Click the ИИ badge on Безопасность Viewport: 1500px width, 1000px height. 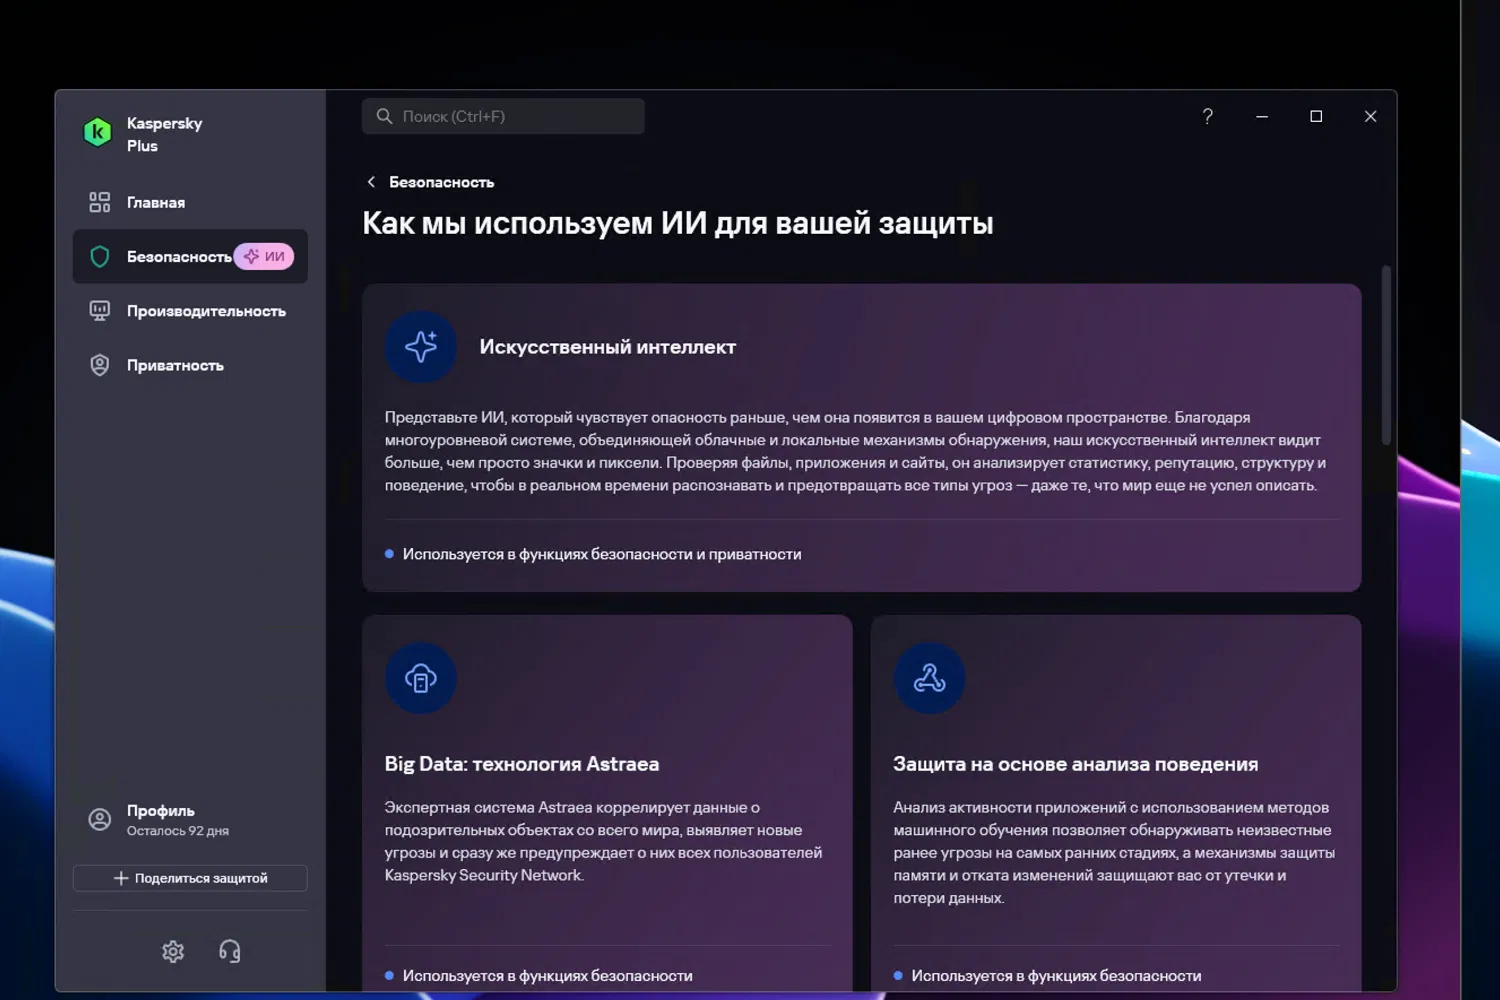(x=264, y=257)
